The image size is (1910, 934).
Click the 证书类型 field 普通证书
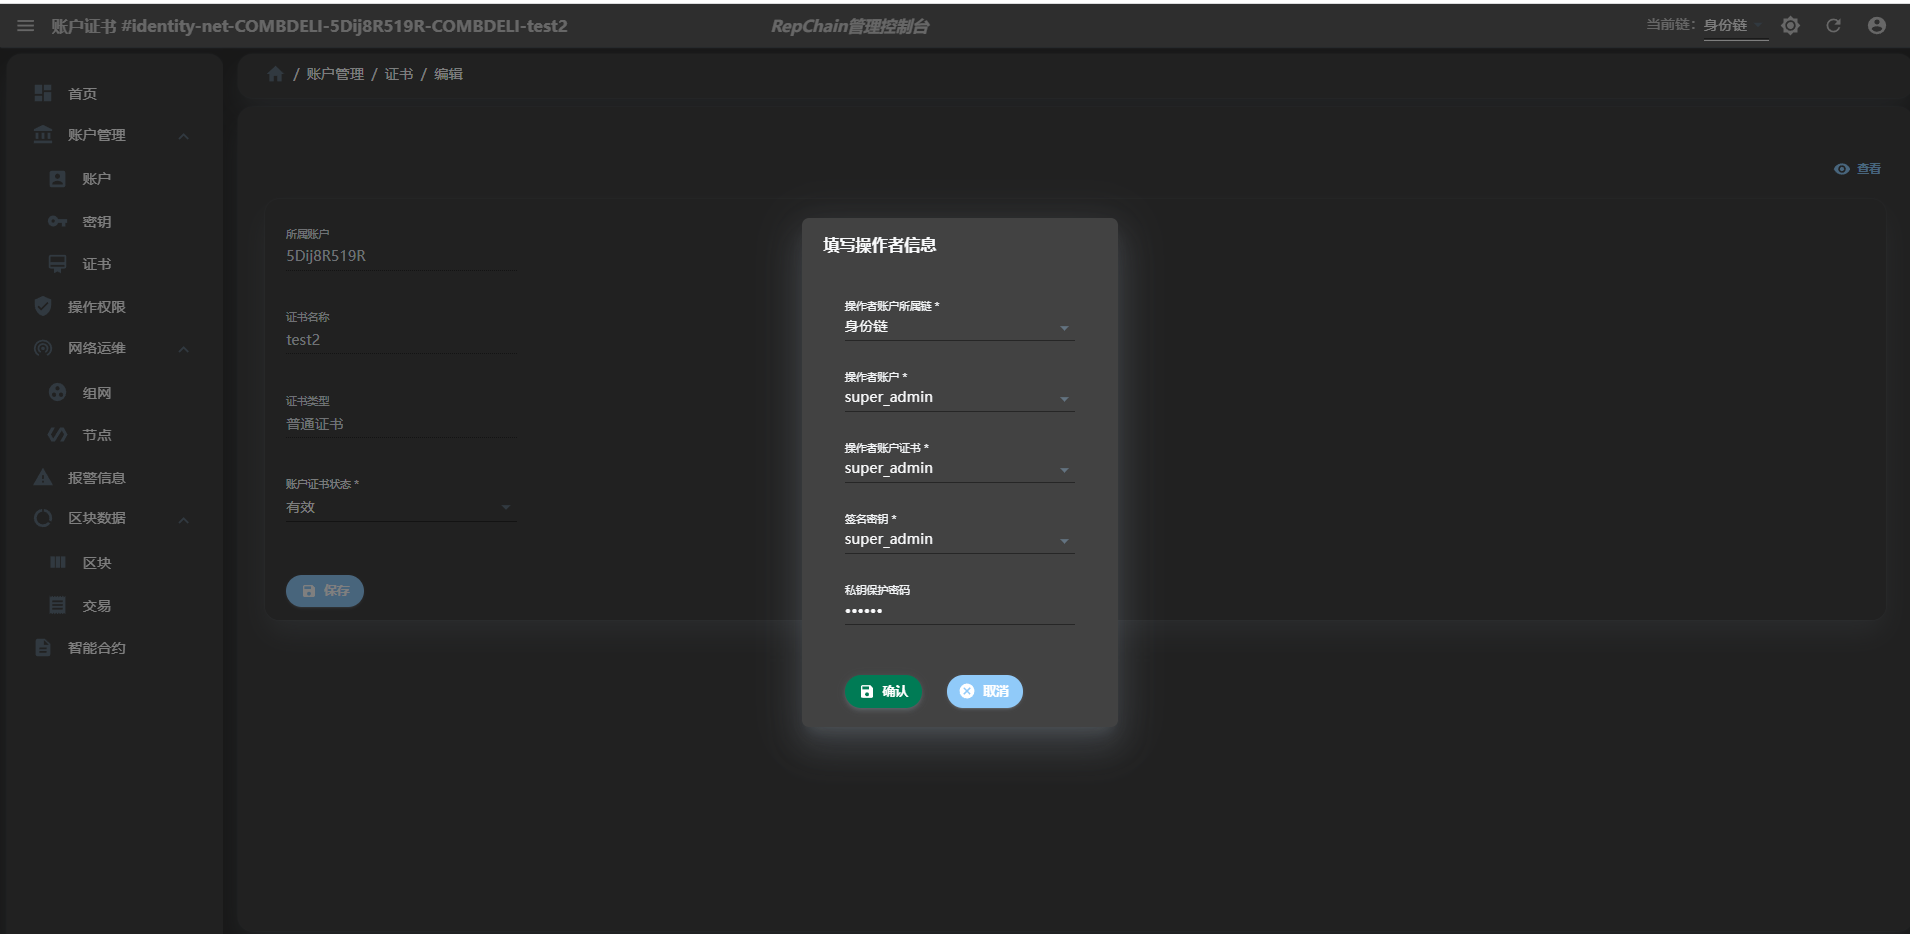(x=400, y=424)
